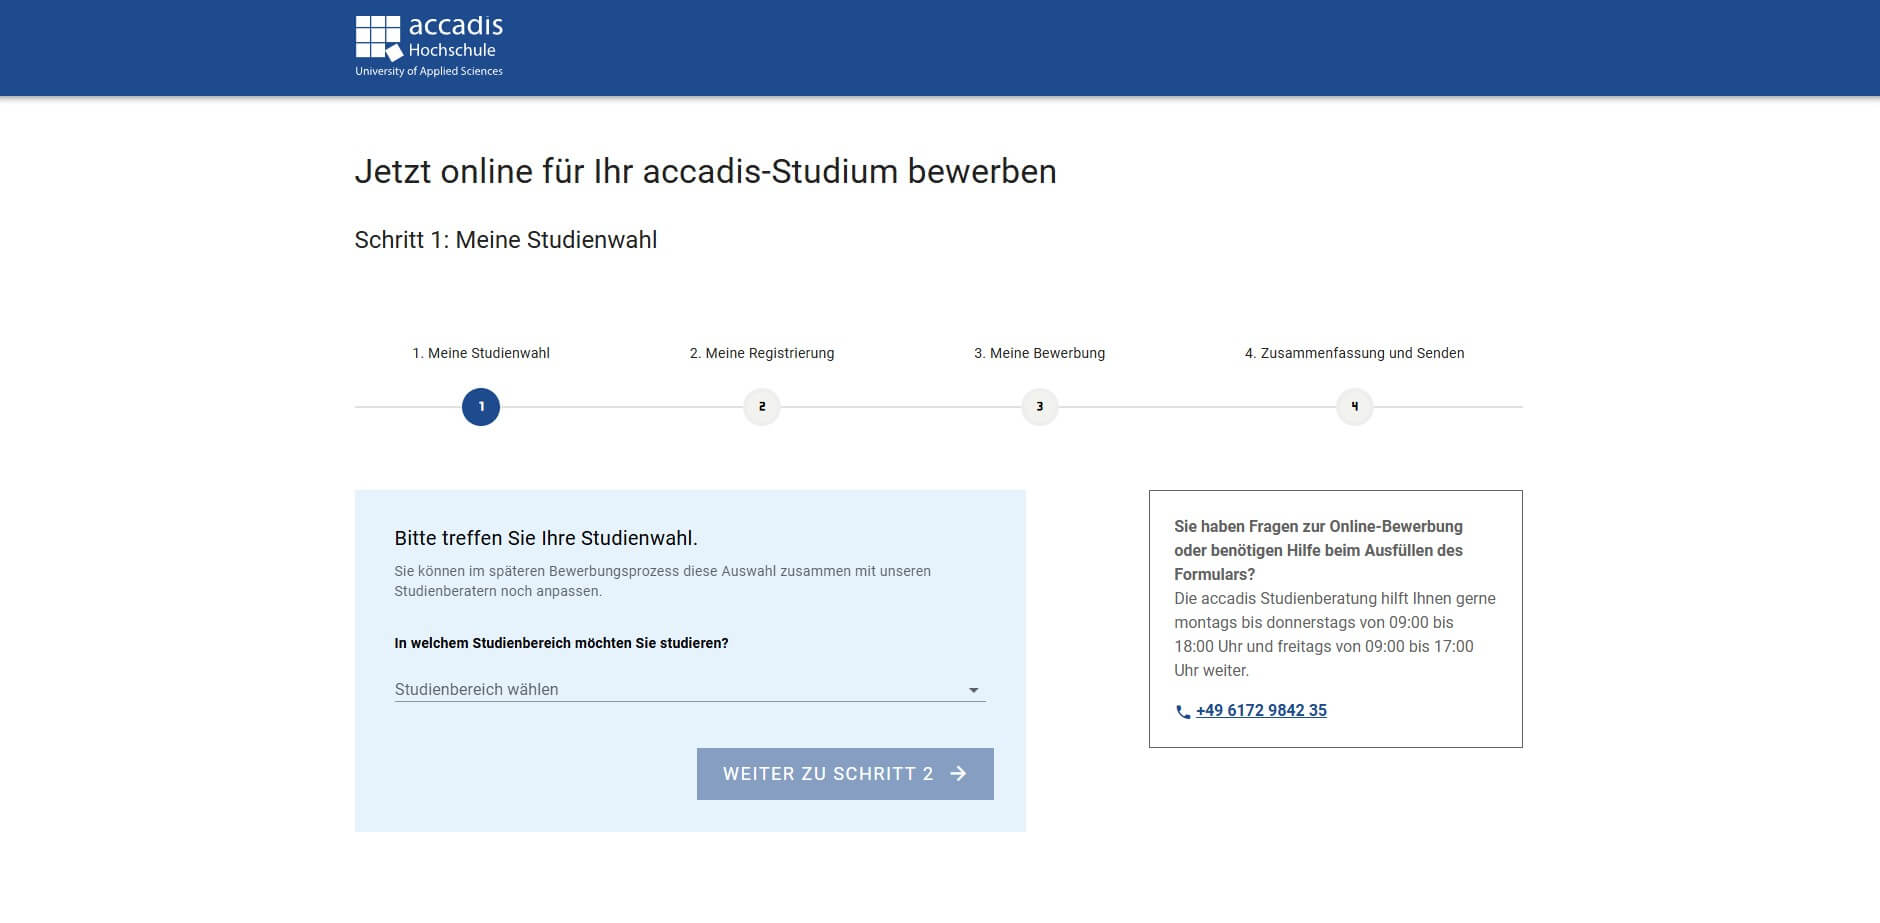Call the +49 6172 9842 35 link
1880x923 pixels.
1261,711
